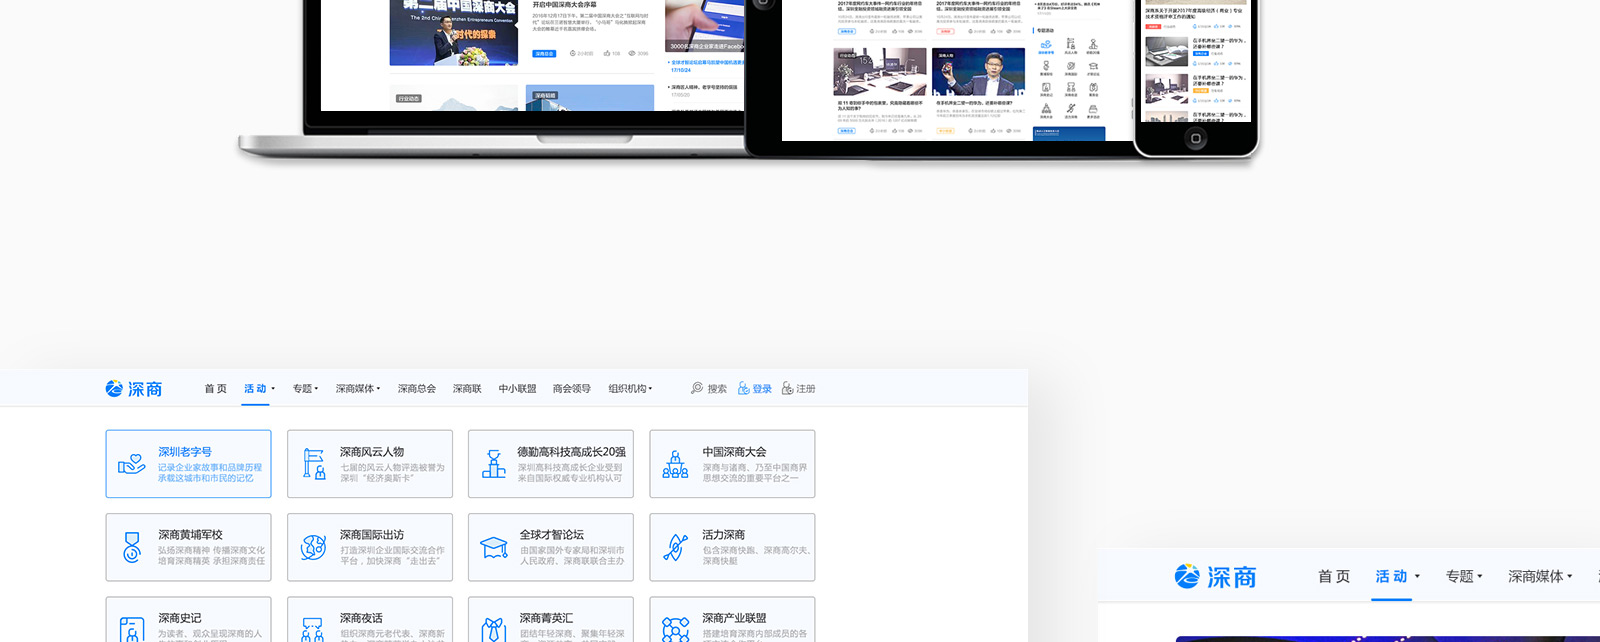
Task: Click the description text '包含深商快跑、深商高尔夫、'
Action: pos(756,550)
